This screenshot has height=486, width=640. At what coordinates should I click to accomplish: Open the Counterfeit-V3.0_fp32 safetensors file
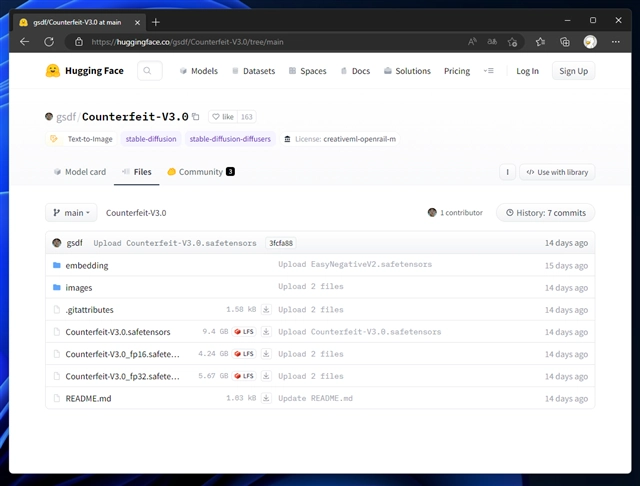click(122, 376)
